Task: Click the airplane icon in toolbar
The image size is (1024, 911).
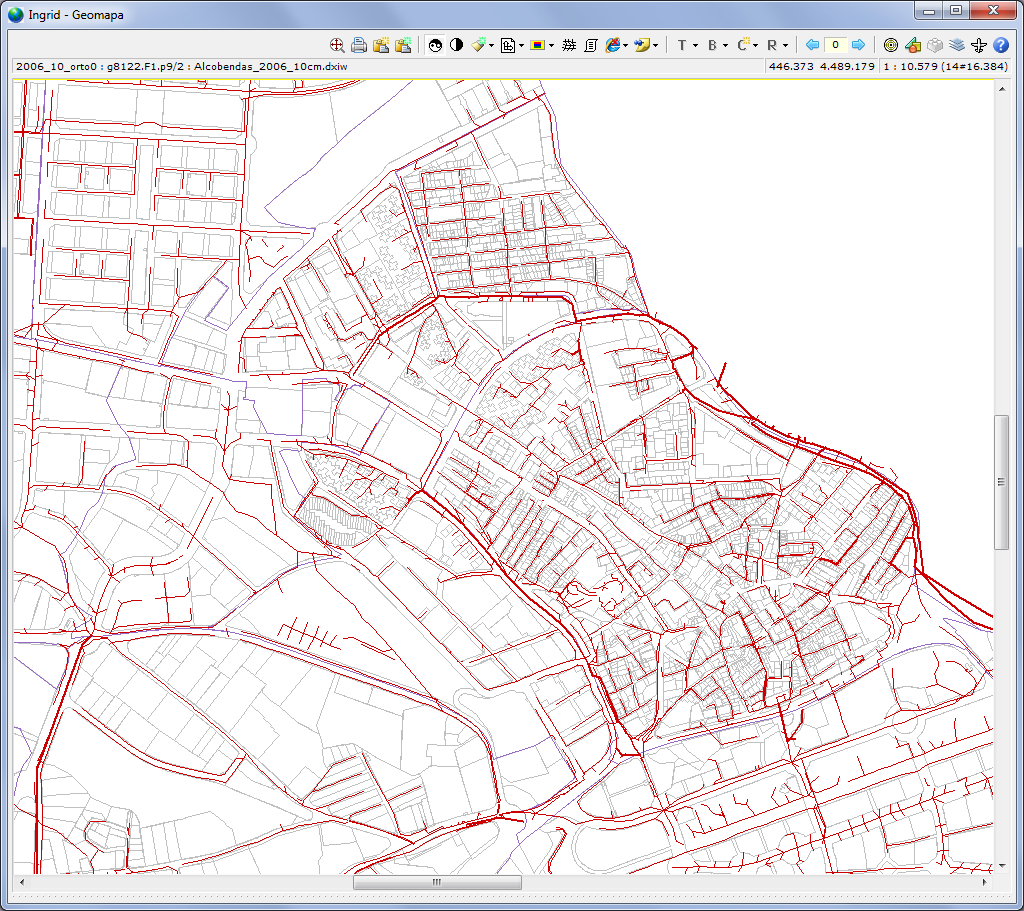Action: coord(979,45)
